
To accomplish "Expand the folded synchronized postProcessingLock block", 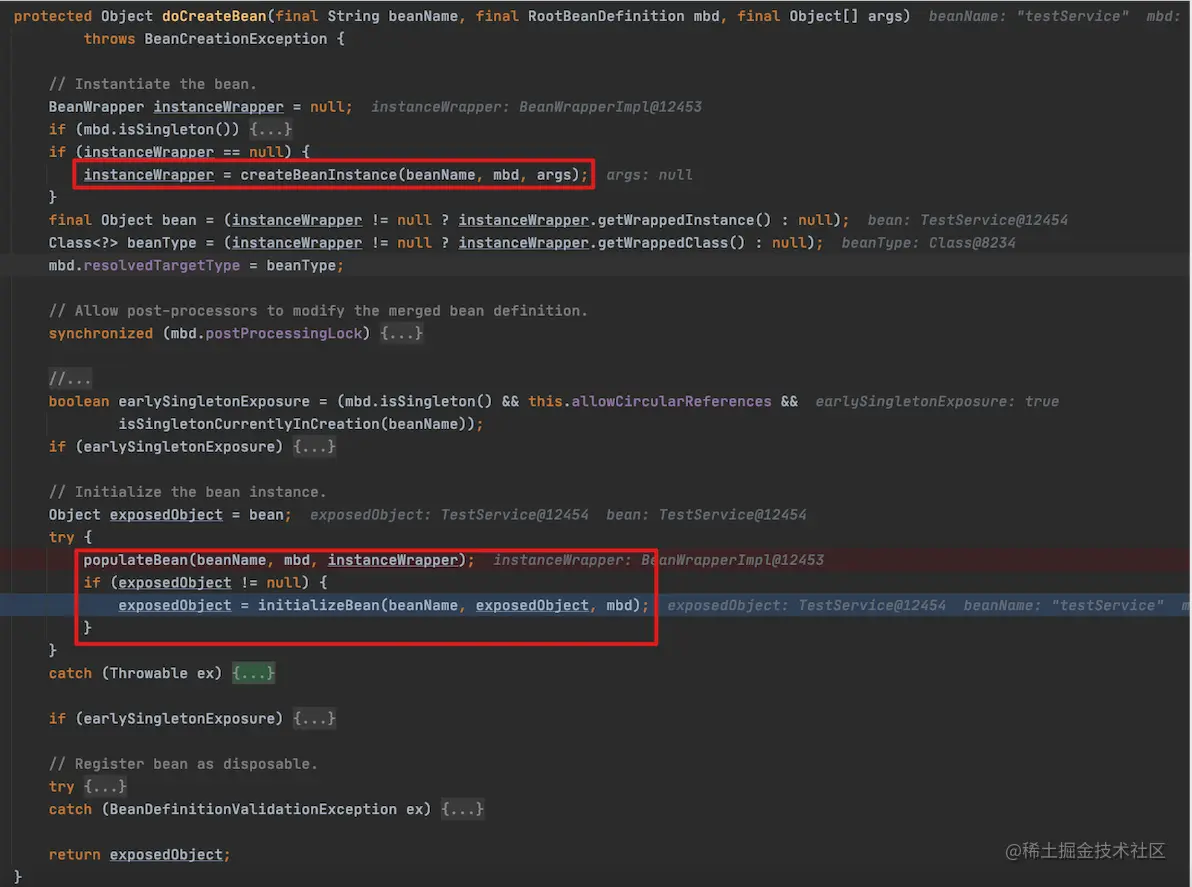I will pyautogui.click(x=401, y=333).
